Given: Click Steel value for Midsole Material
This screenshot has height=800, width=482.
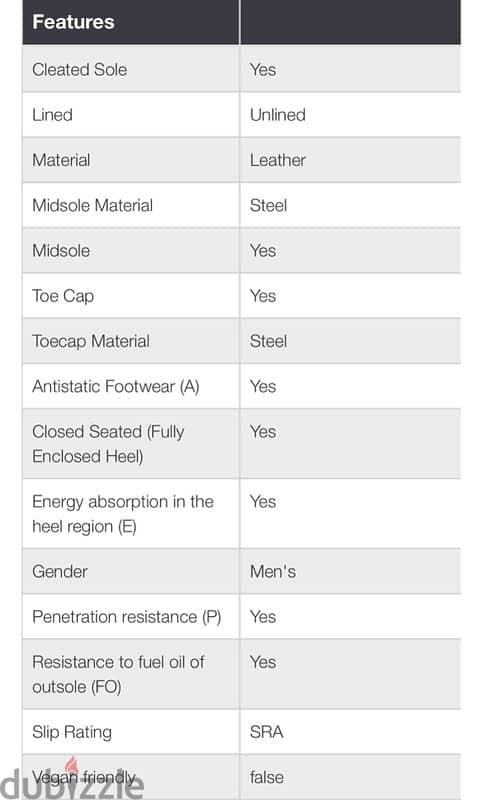Looking at the screenshot, I should (268, 206).
